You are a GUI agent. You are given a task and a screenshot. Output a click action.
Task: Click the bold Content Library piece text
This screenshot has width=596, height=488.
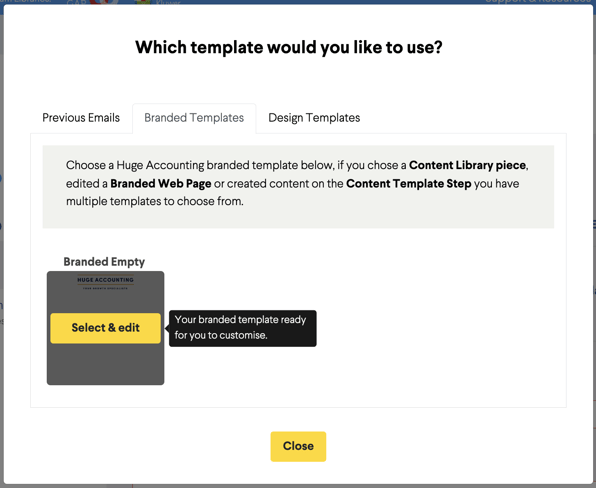point(467,165)
